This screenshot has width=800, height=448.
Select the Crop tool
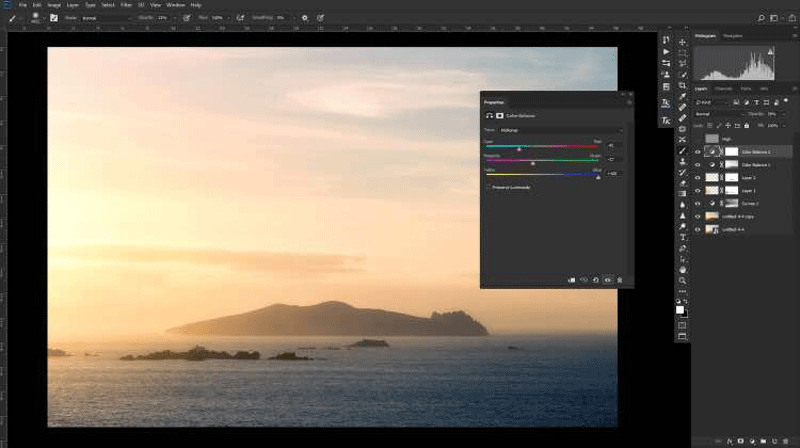click(682, 85)
